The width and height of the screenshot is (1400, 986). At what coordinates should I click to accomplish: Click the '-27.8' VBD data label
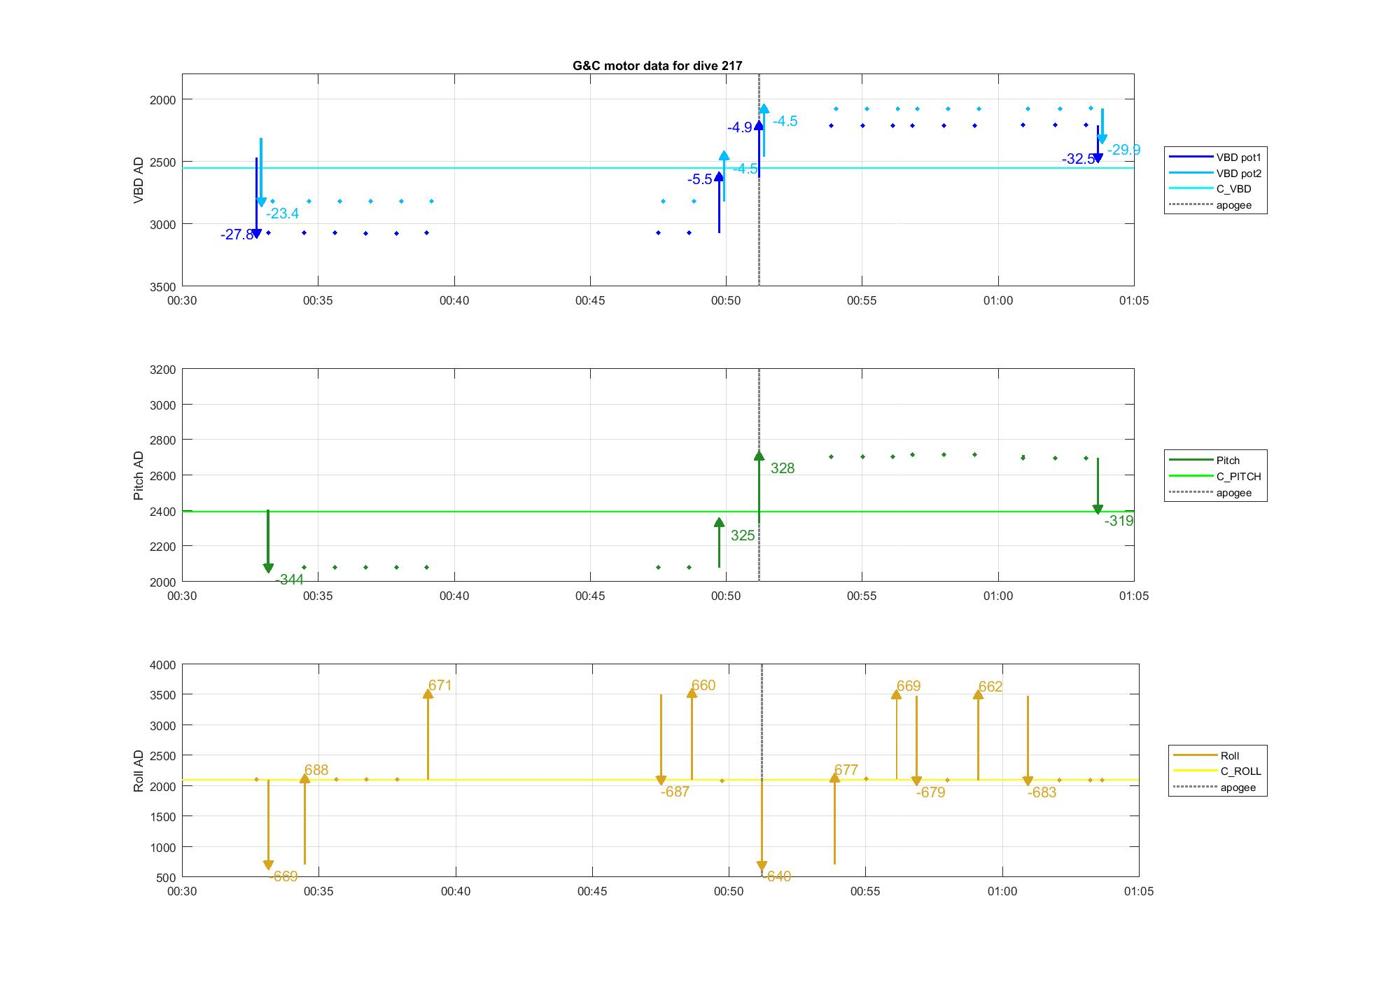[x=237, y=235]
